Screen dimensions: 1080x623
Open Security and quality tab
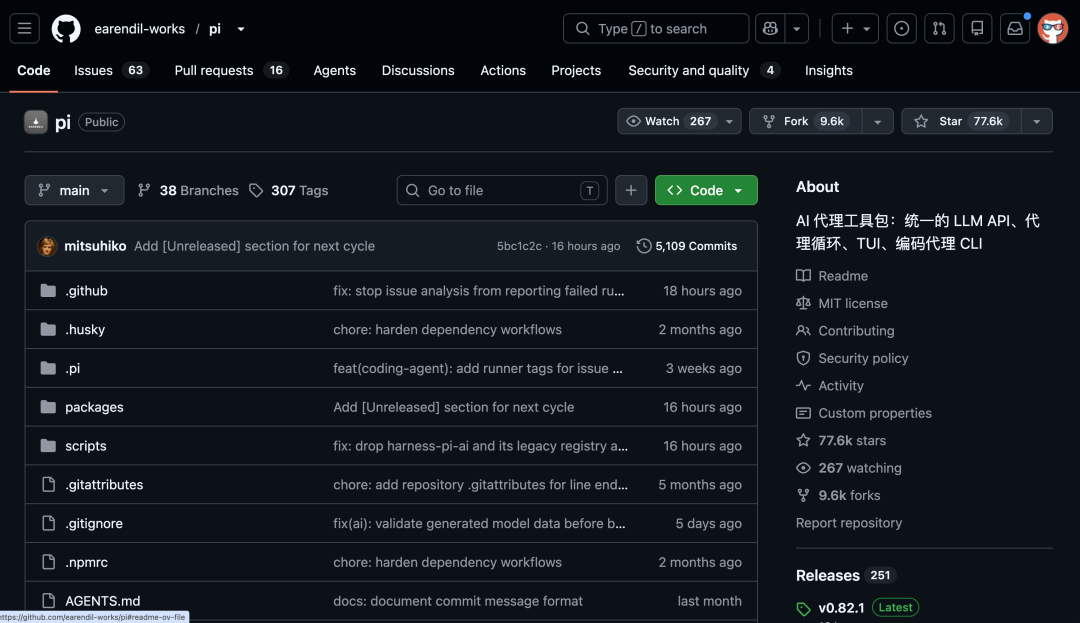pyautogui.click(x=704, y=70)
